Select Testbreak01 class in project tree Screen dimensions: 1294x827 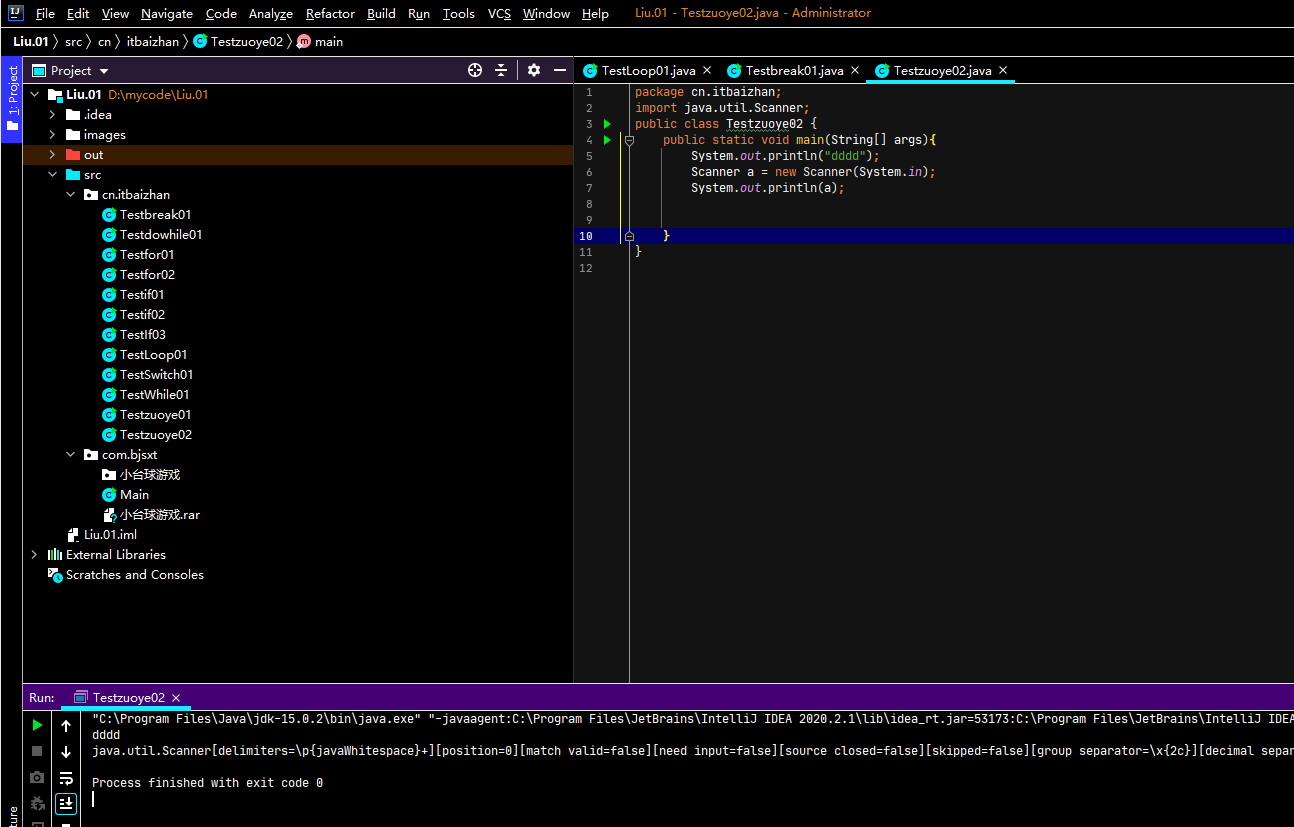[155, 214]
